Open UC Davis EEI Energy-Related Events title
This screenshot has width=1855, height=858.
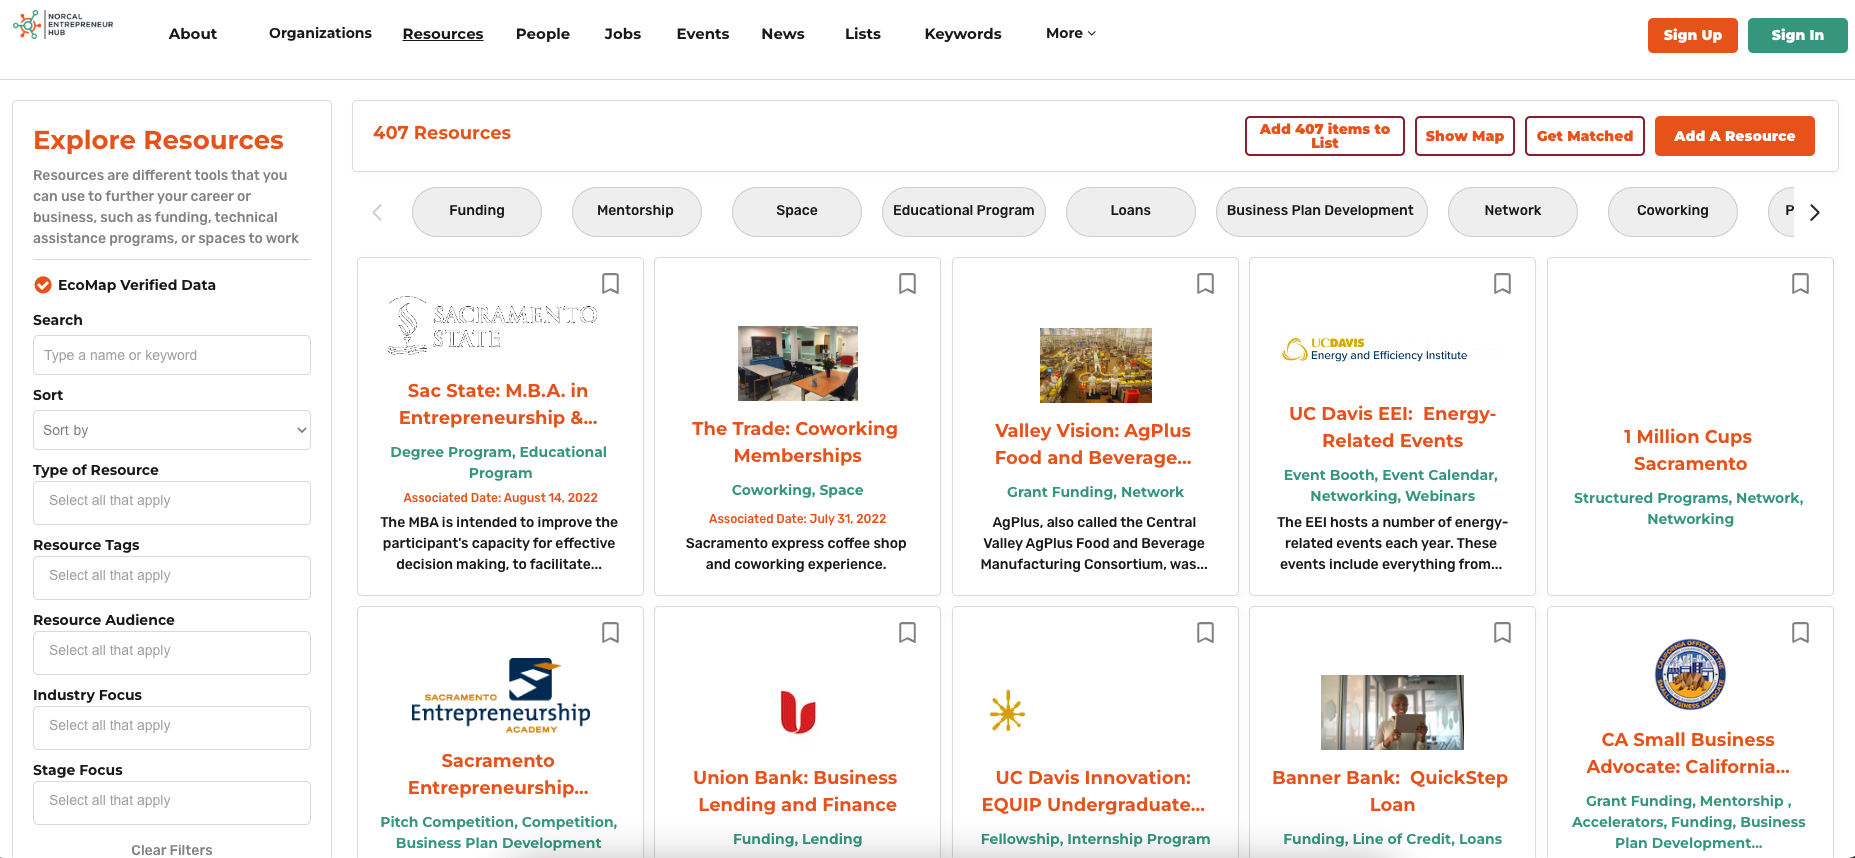coord(1392,427)
